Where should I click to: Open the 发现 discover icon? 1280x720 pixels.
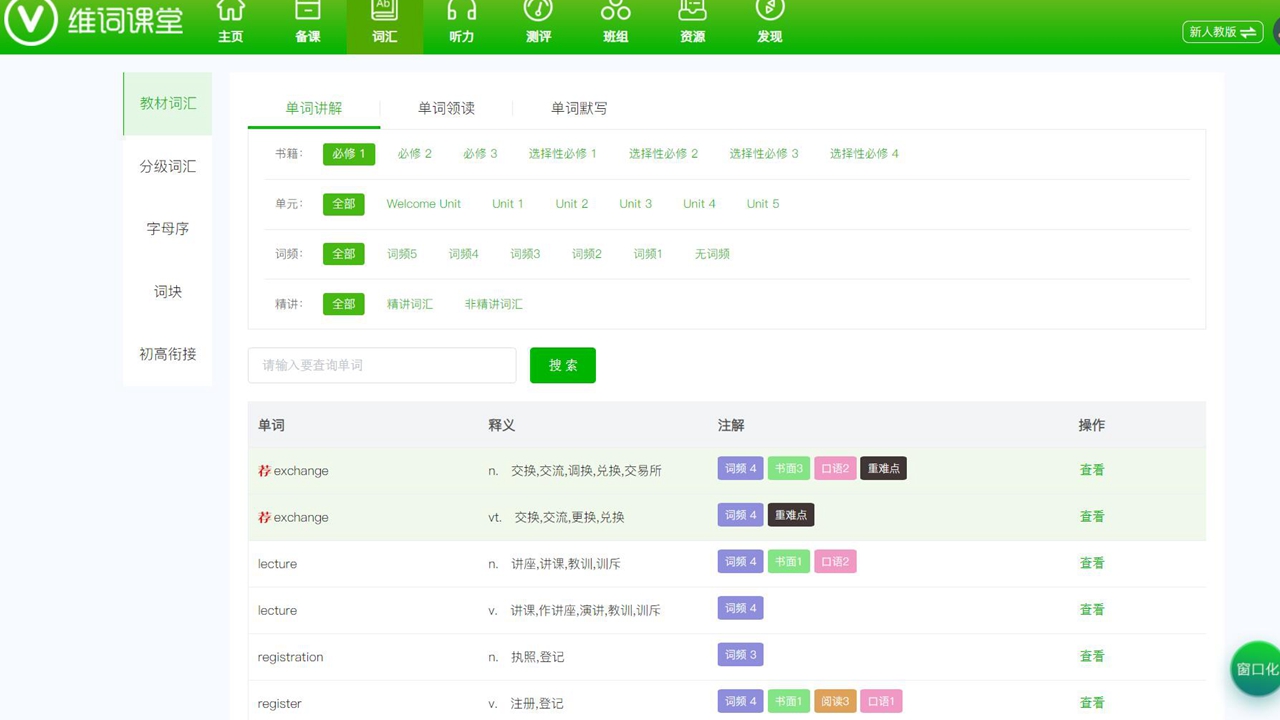tap(769, 25)
